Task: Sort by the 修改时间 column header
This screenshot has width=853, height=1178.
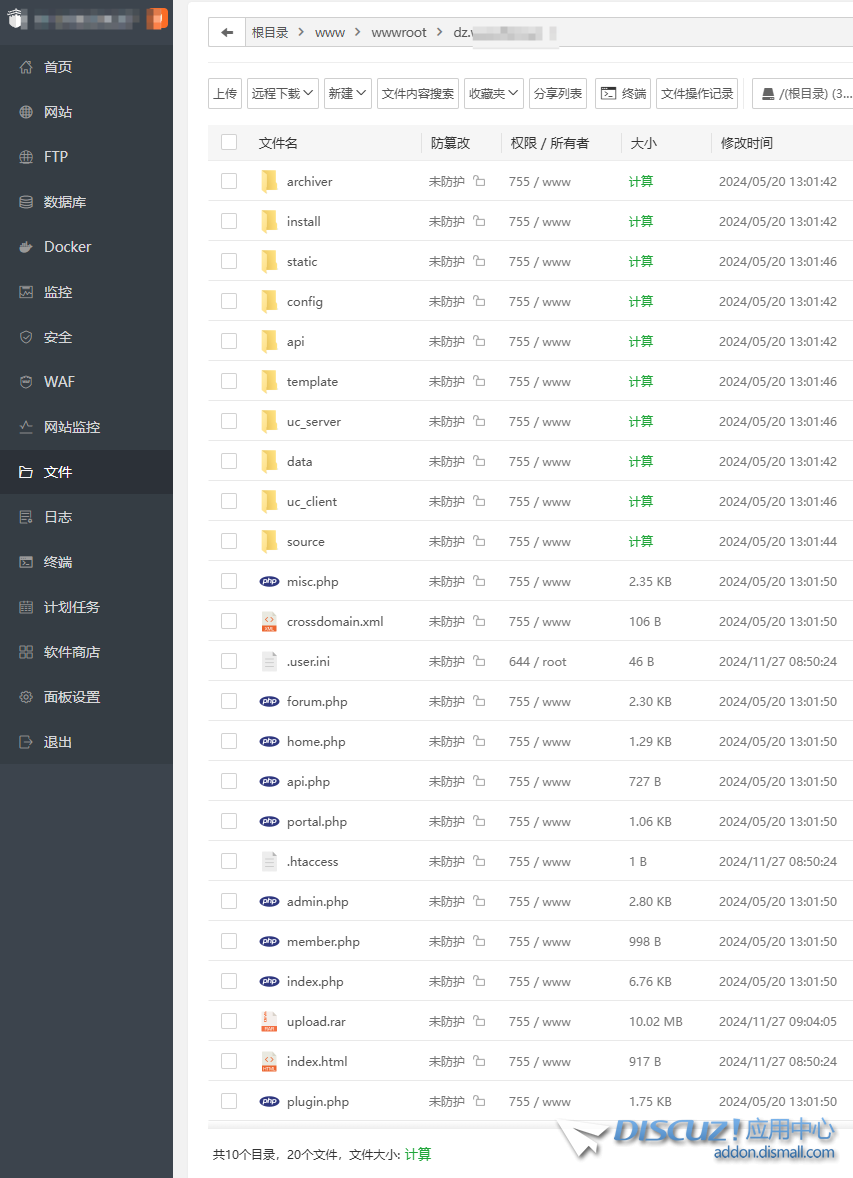Action: point(747,143)
